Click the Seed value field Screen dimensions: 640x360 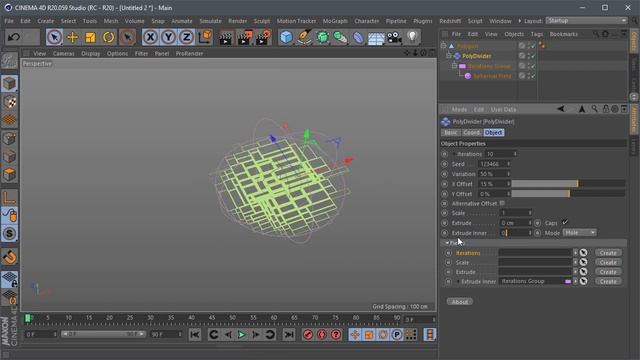493,164
